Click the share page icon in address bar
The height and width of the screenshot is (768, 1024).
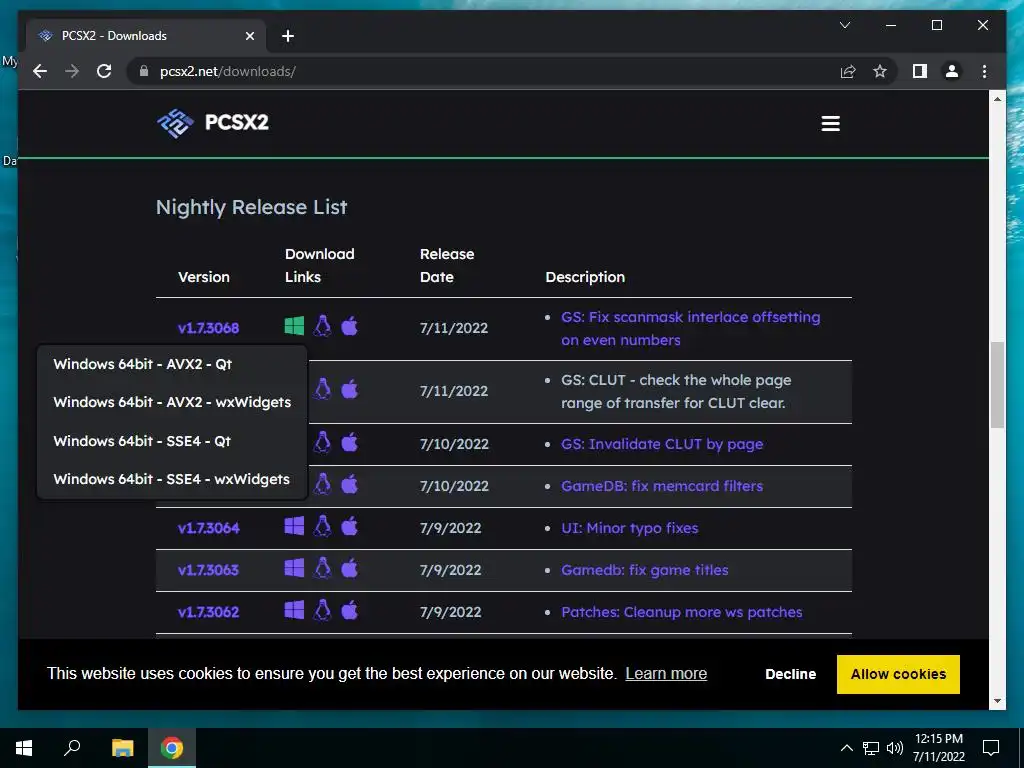pyautogui.click(x=848, y=71)
